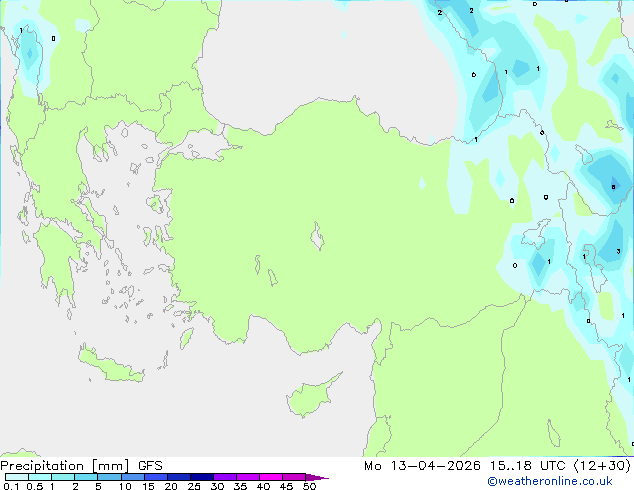Click the "(12+30)" forecast run text
The width and height of the screenshot is (634, 490).
coord(602,466)
